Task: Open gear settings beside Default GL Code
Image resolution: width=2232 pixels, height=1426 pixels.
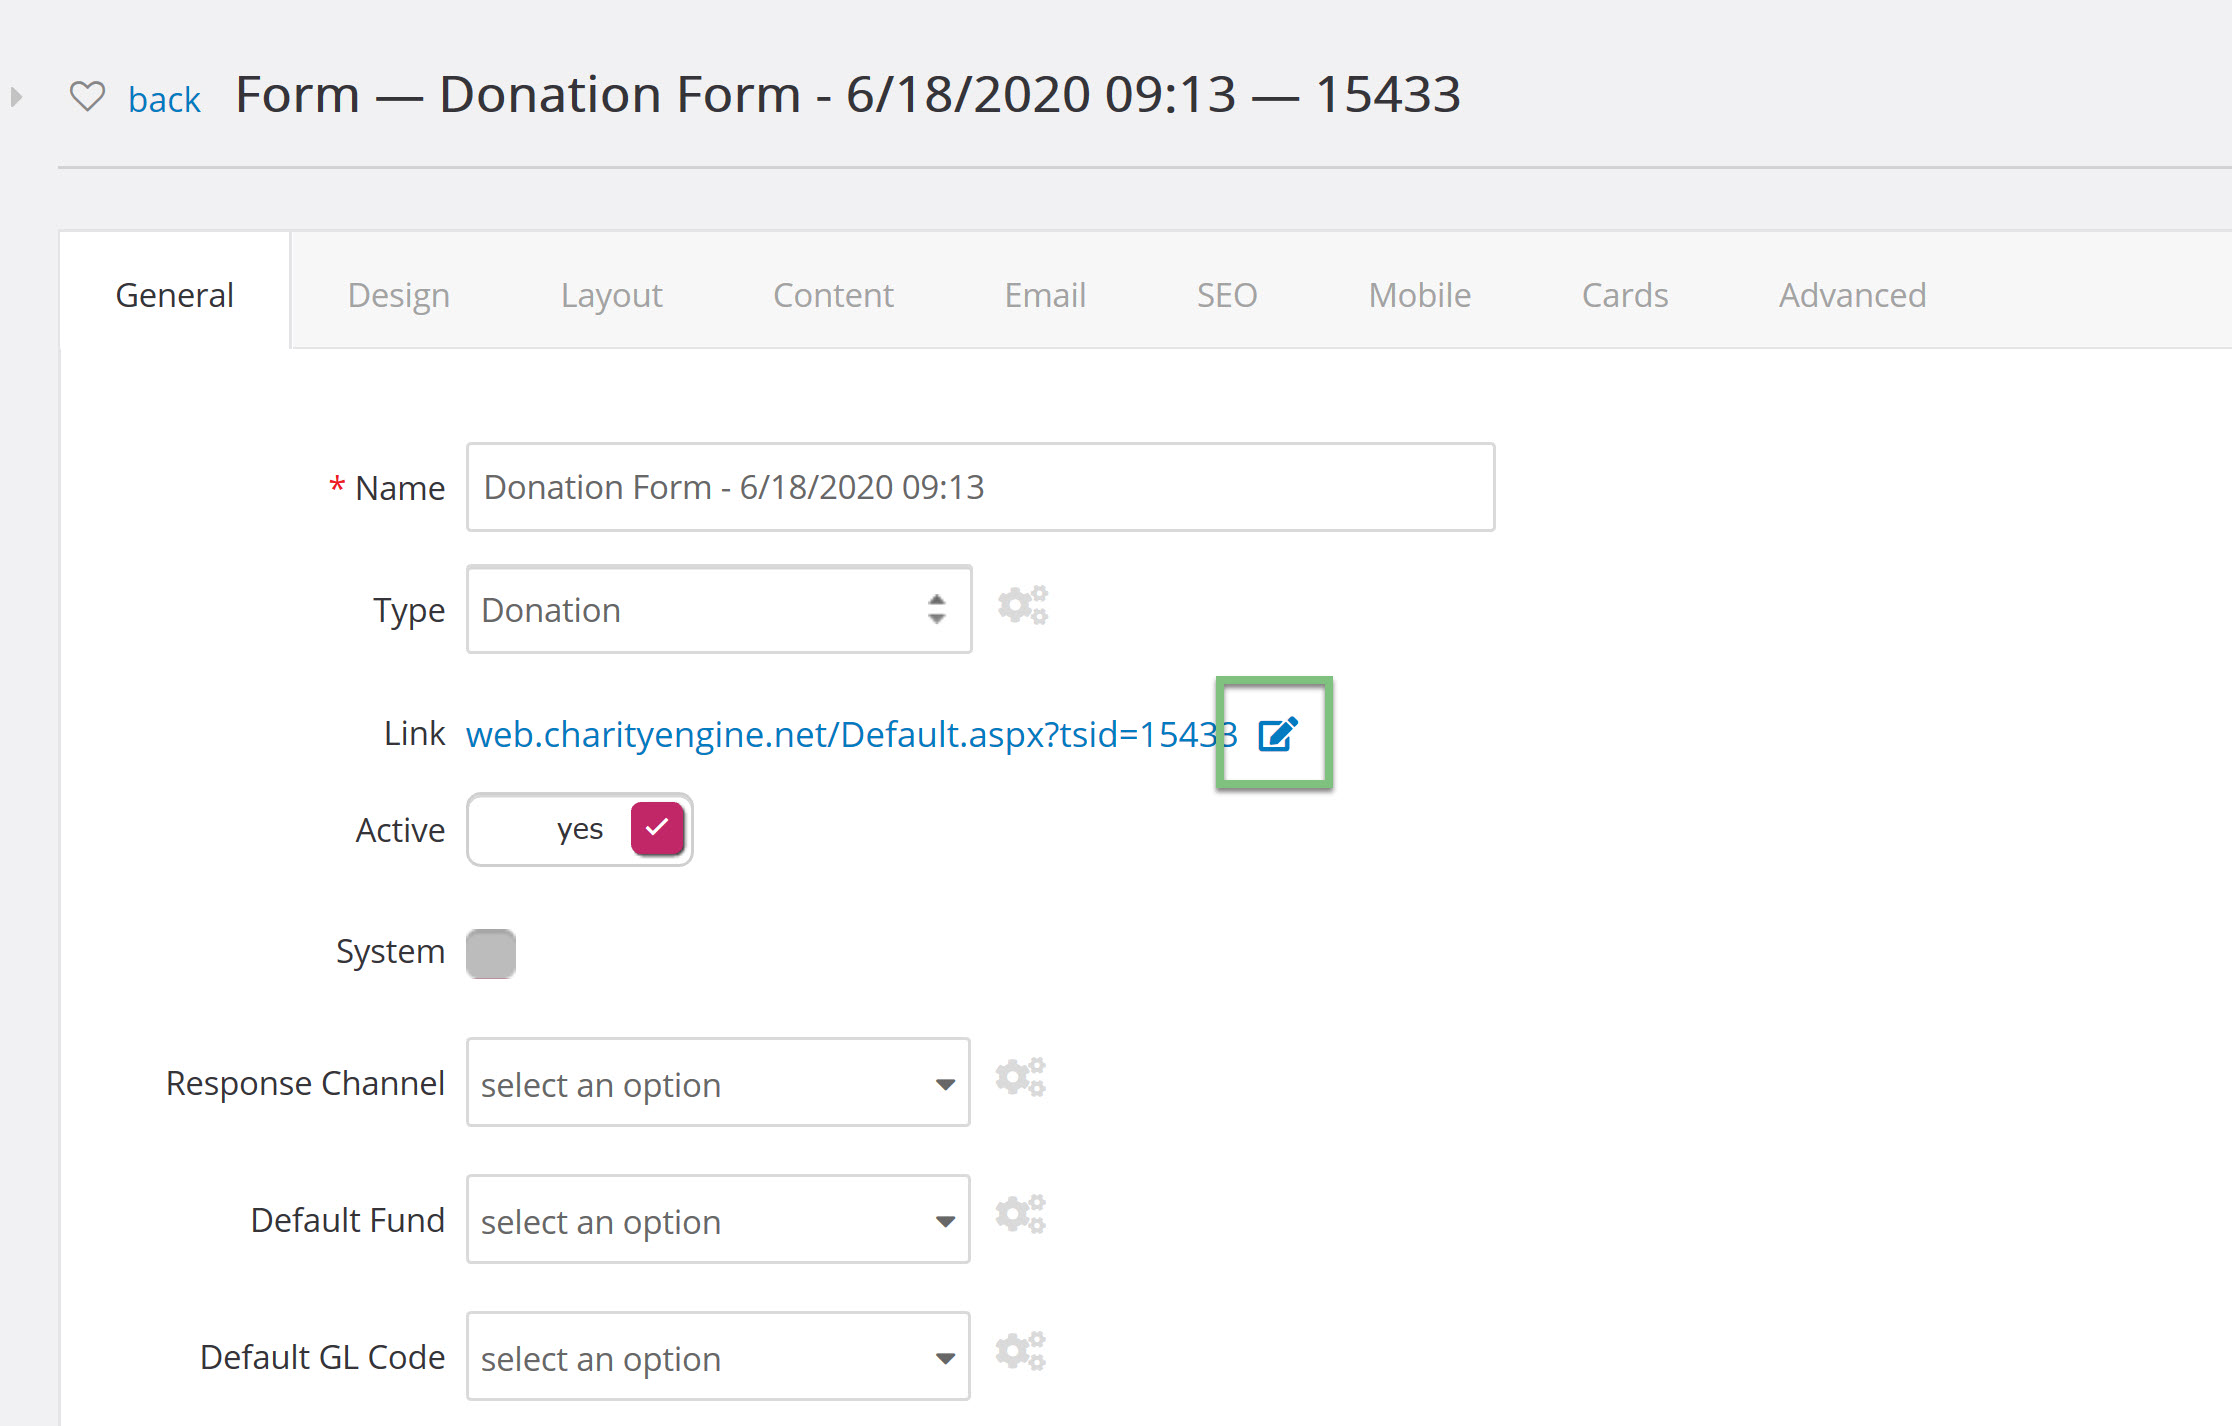Action: (x=1021, y=1352)
